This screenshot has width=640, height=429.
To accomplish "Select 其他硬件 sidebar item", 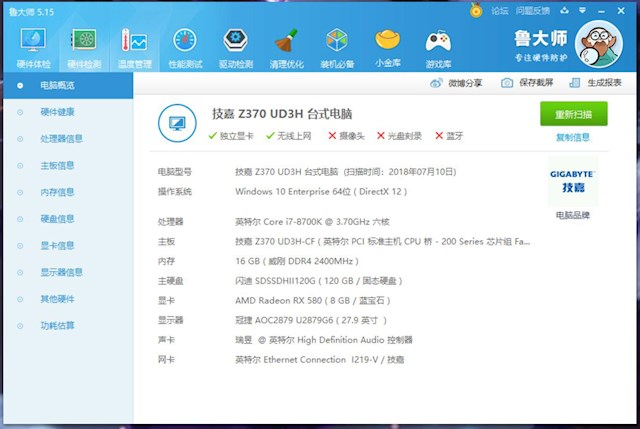I will (68, 299).
